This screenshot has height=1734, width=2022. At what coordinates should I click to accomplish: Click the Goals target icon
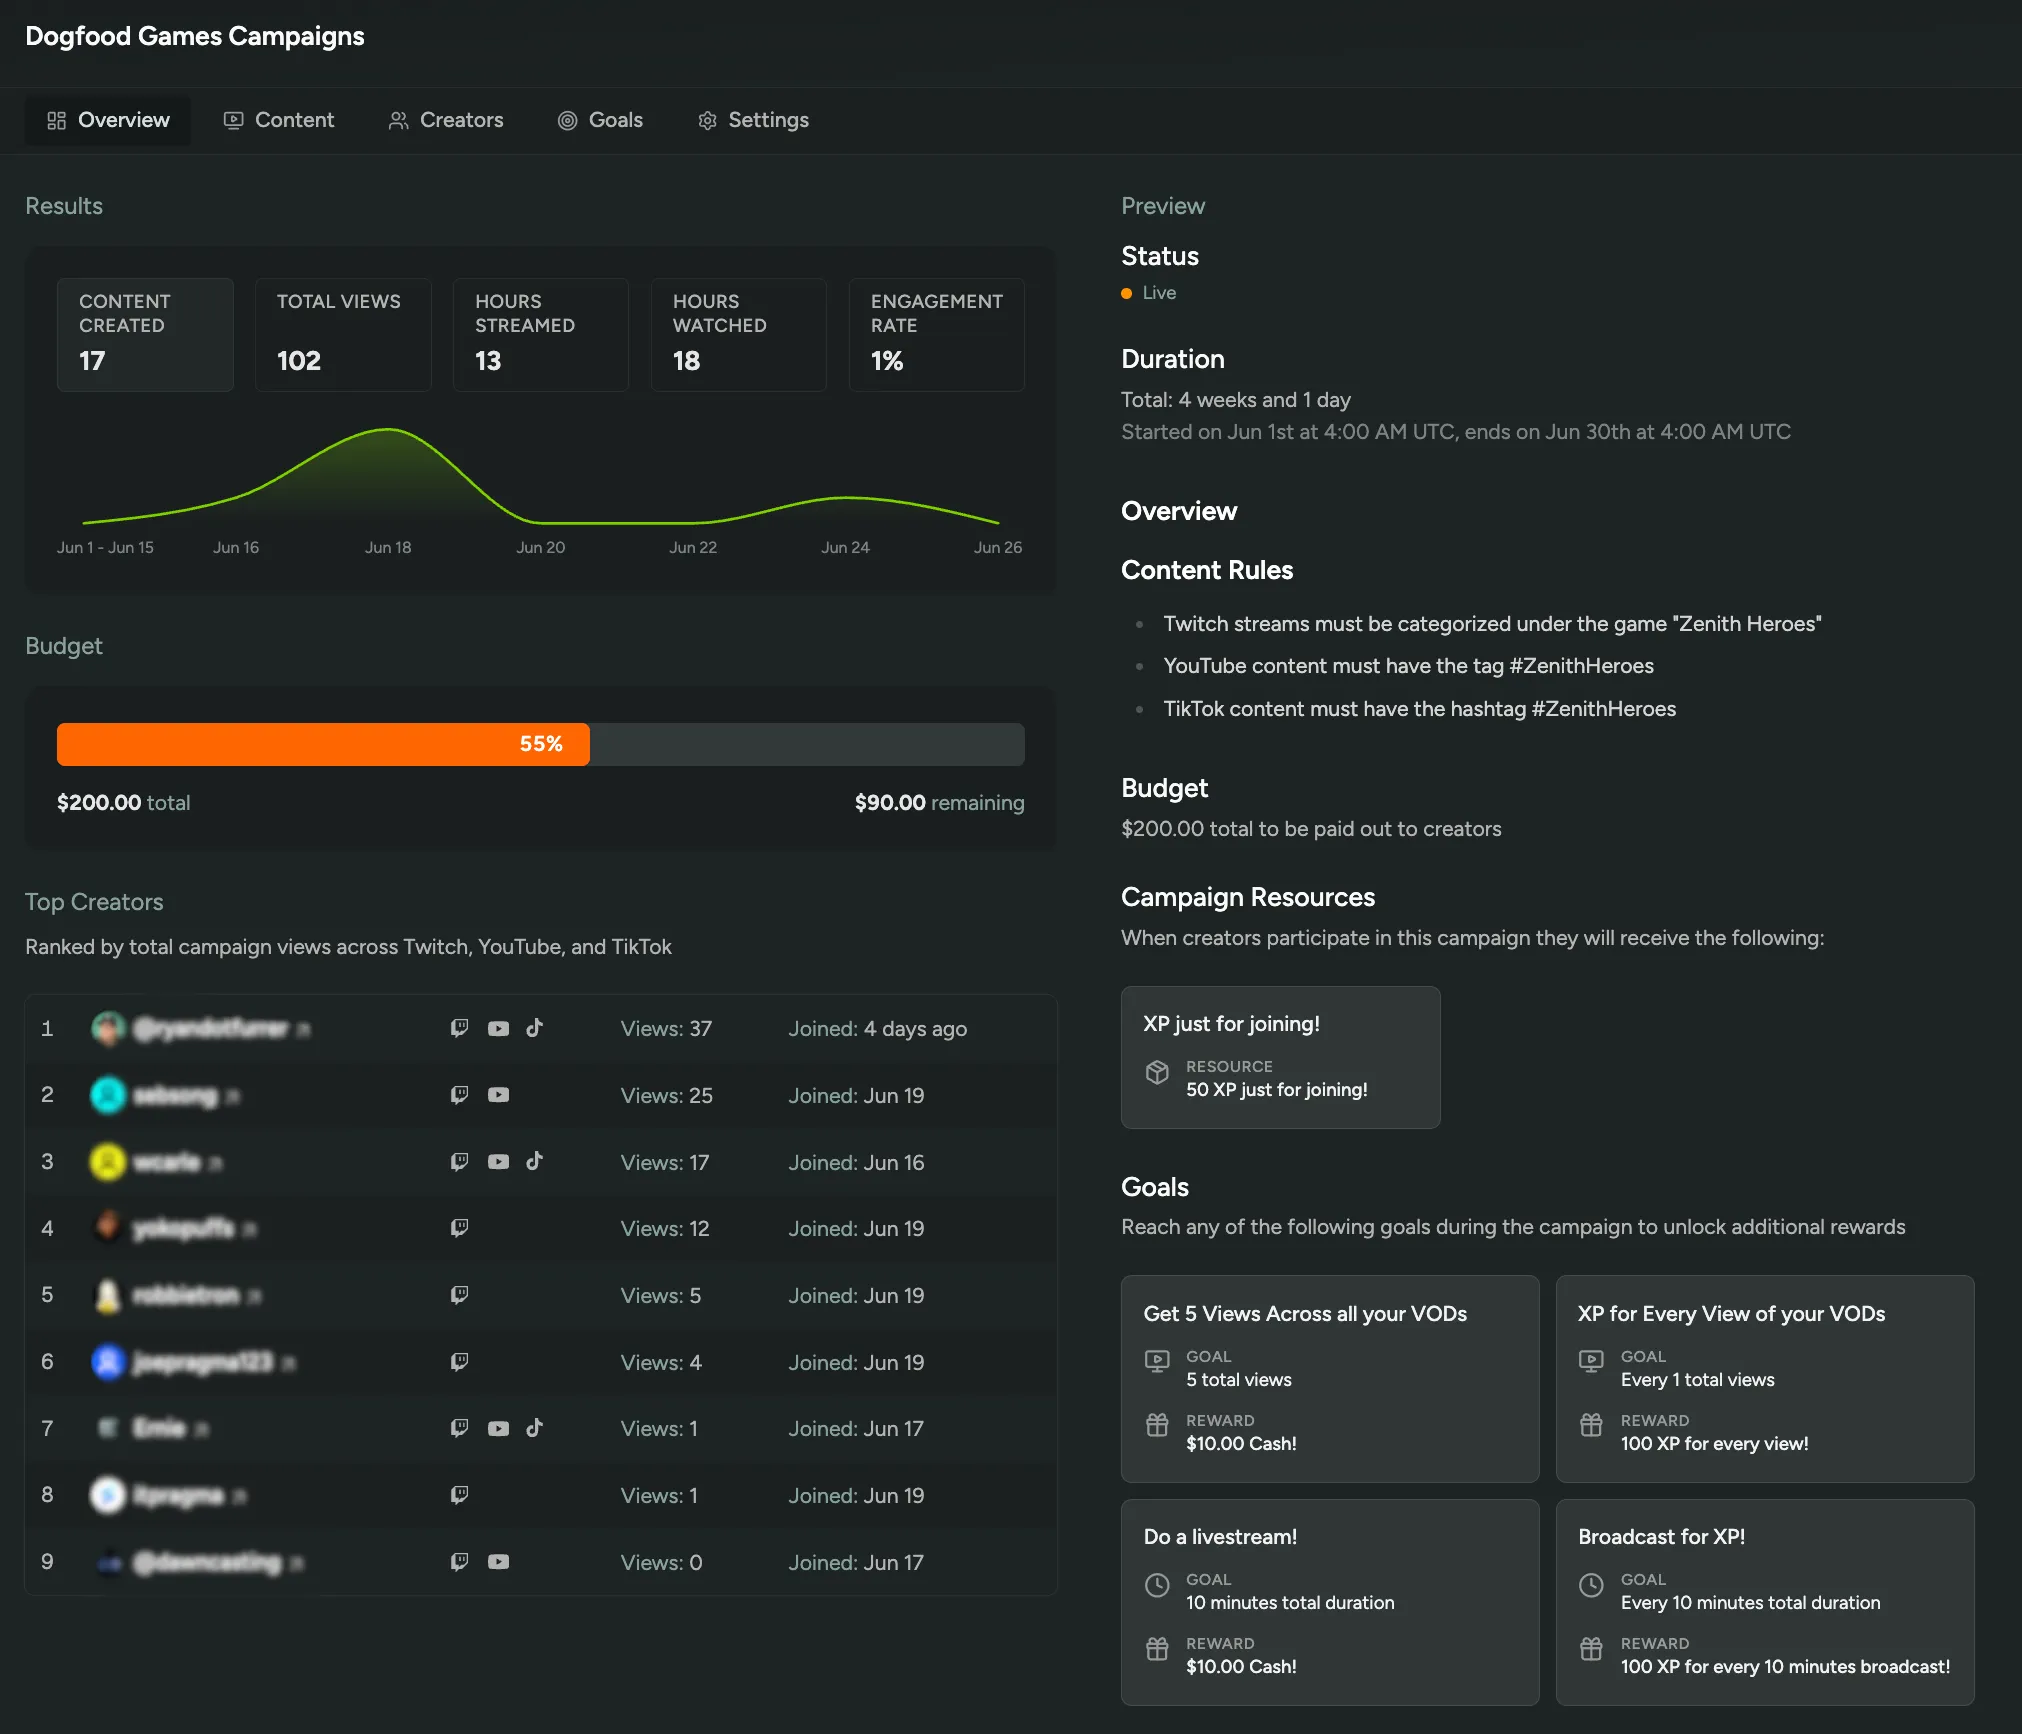click(x=567, y=120)
